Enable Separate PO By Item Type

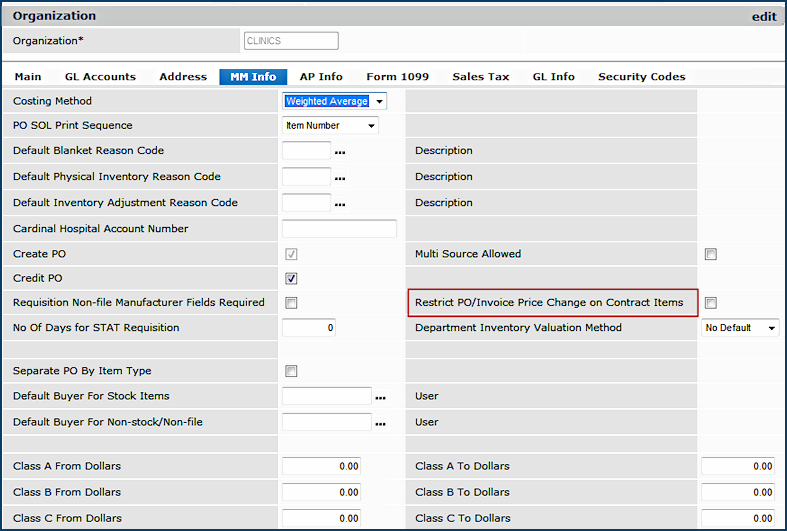coord(291,371)
